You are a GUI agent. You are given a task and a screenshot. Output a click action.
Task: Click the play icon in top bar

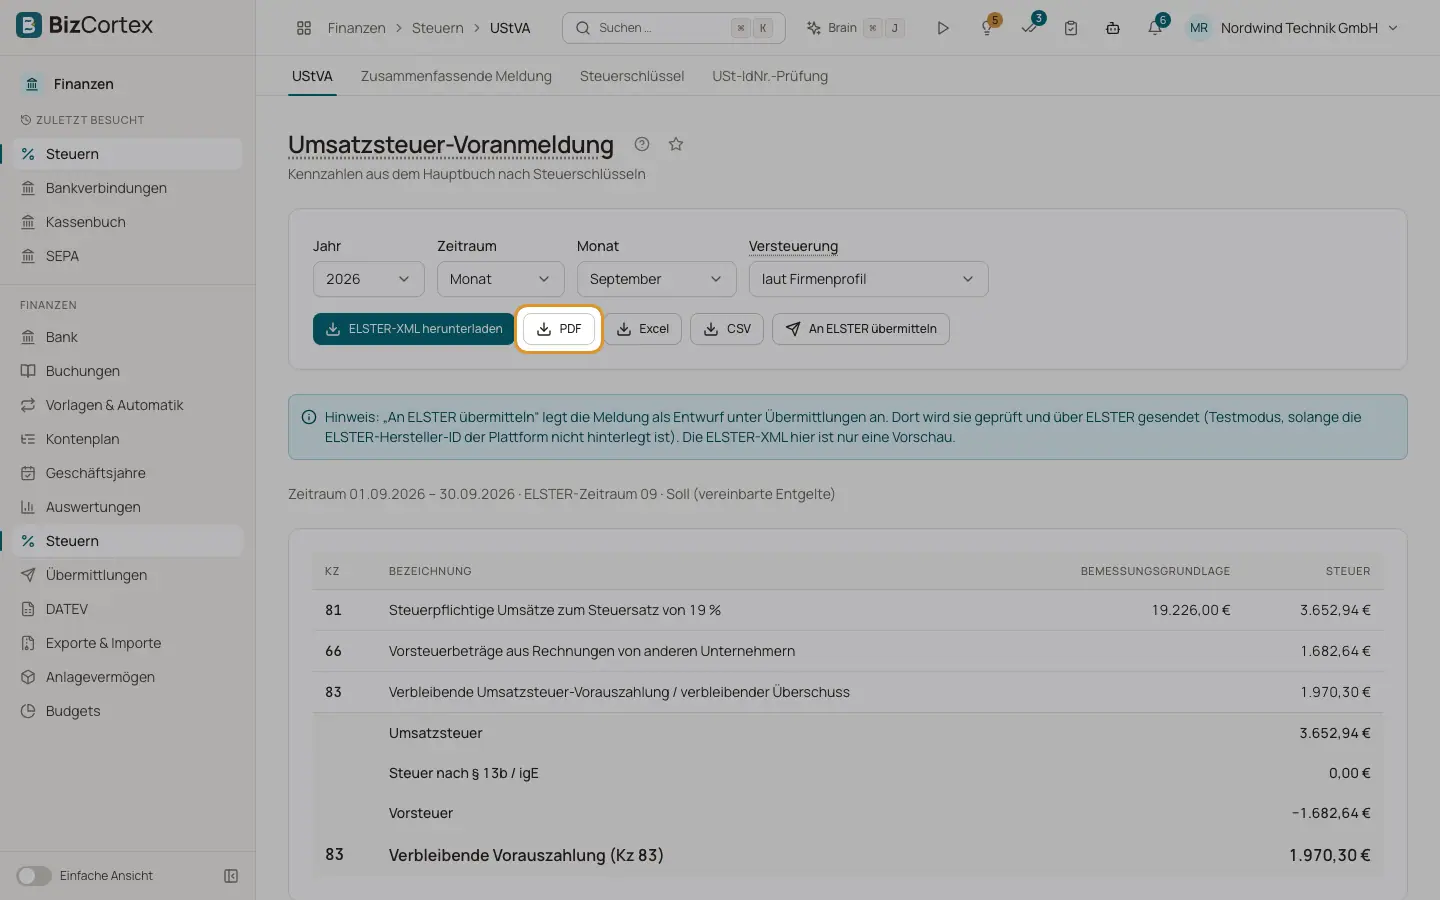(942, 28)
